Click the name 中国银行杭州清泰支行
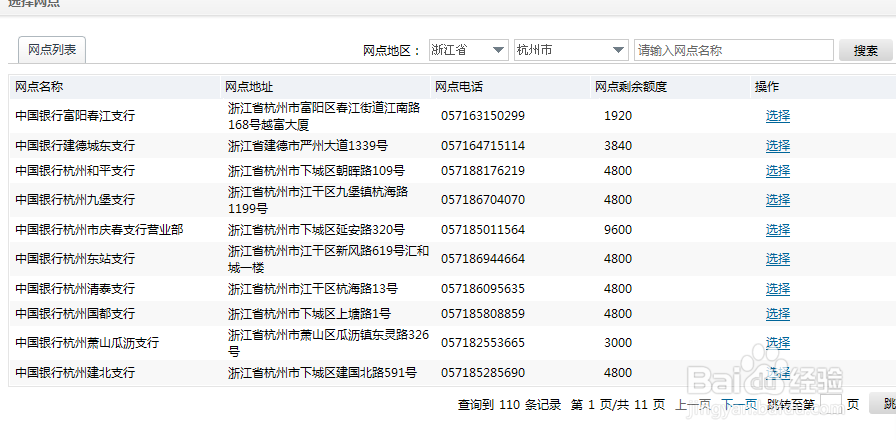This screenshot has height=440, width=896. click(75, 289)
